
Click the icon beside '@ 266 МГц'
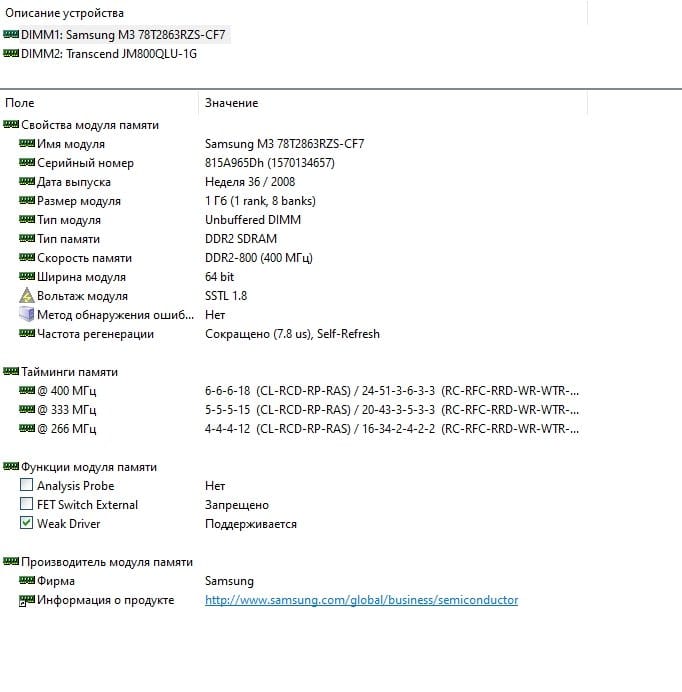click(x=27, y=428)
